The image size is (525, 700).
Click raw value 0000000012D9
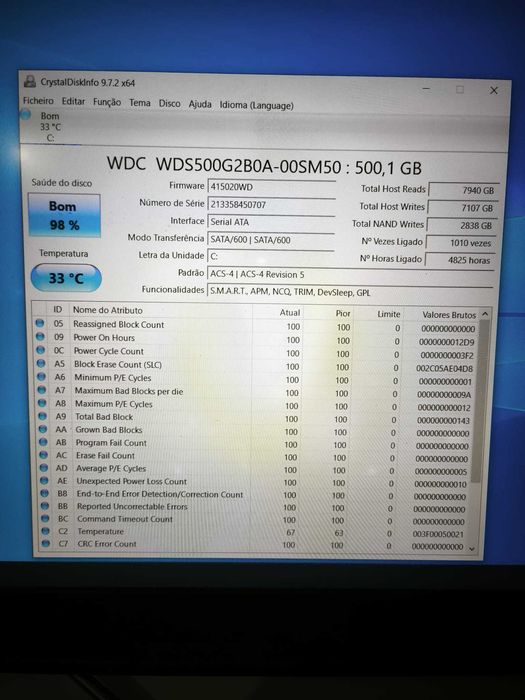tap(446, 342)
